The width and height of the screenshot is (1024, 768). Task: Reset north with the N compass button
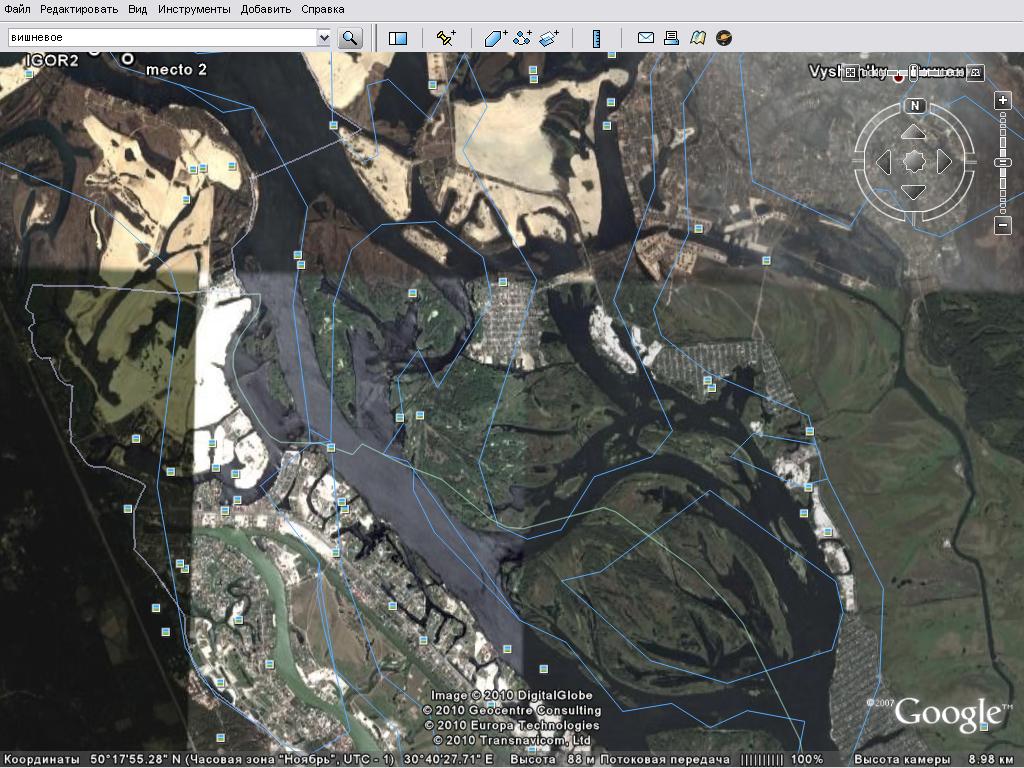[x=914, y=106]
